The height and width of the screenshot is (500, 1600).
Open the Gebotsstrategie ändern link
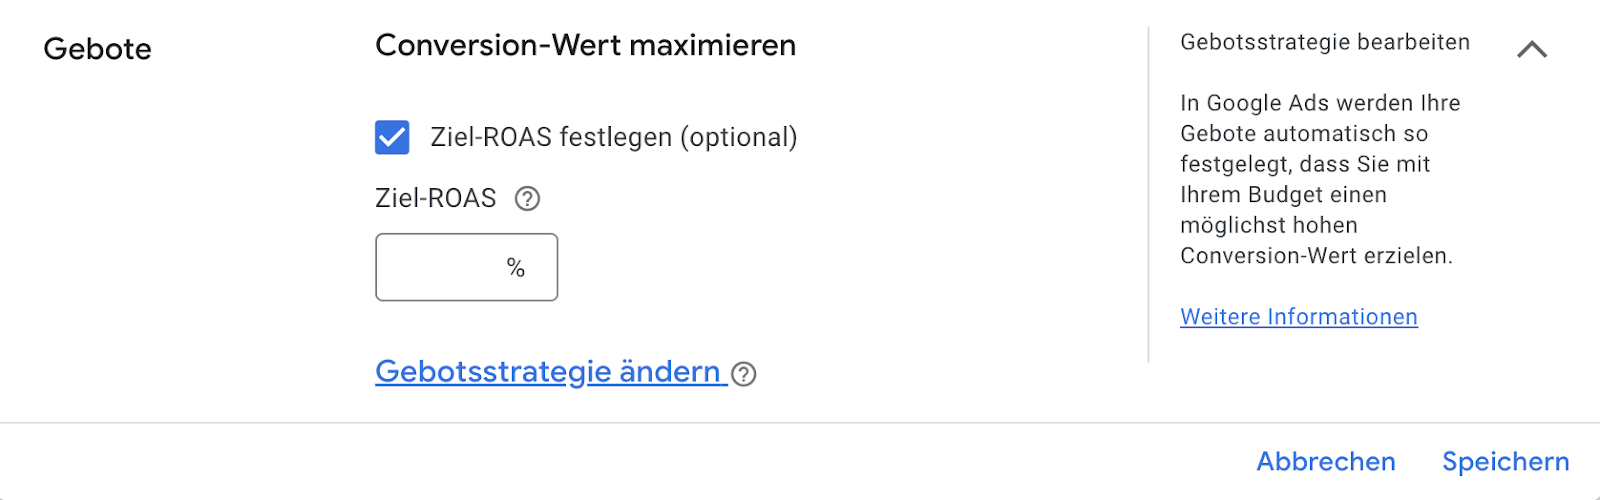pos(548,372)
